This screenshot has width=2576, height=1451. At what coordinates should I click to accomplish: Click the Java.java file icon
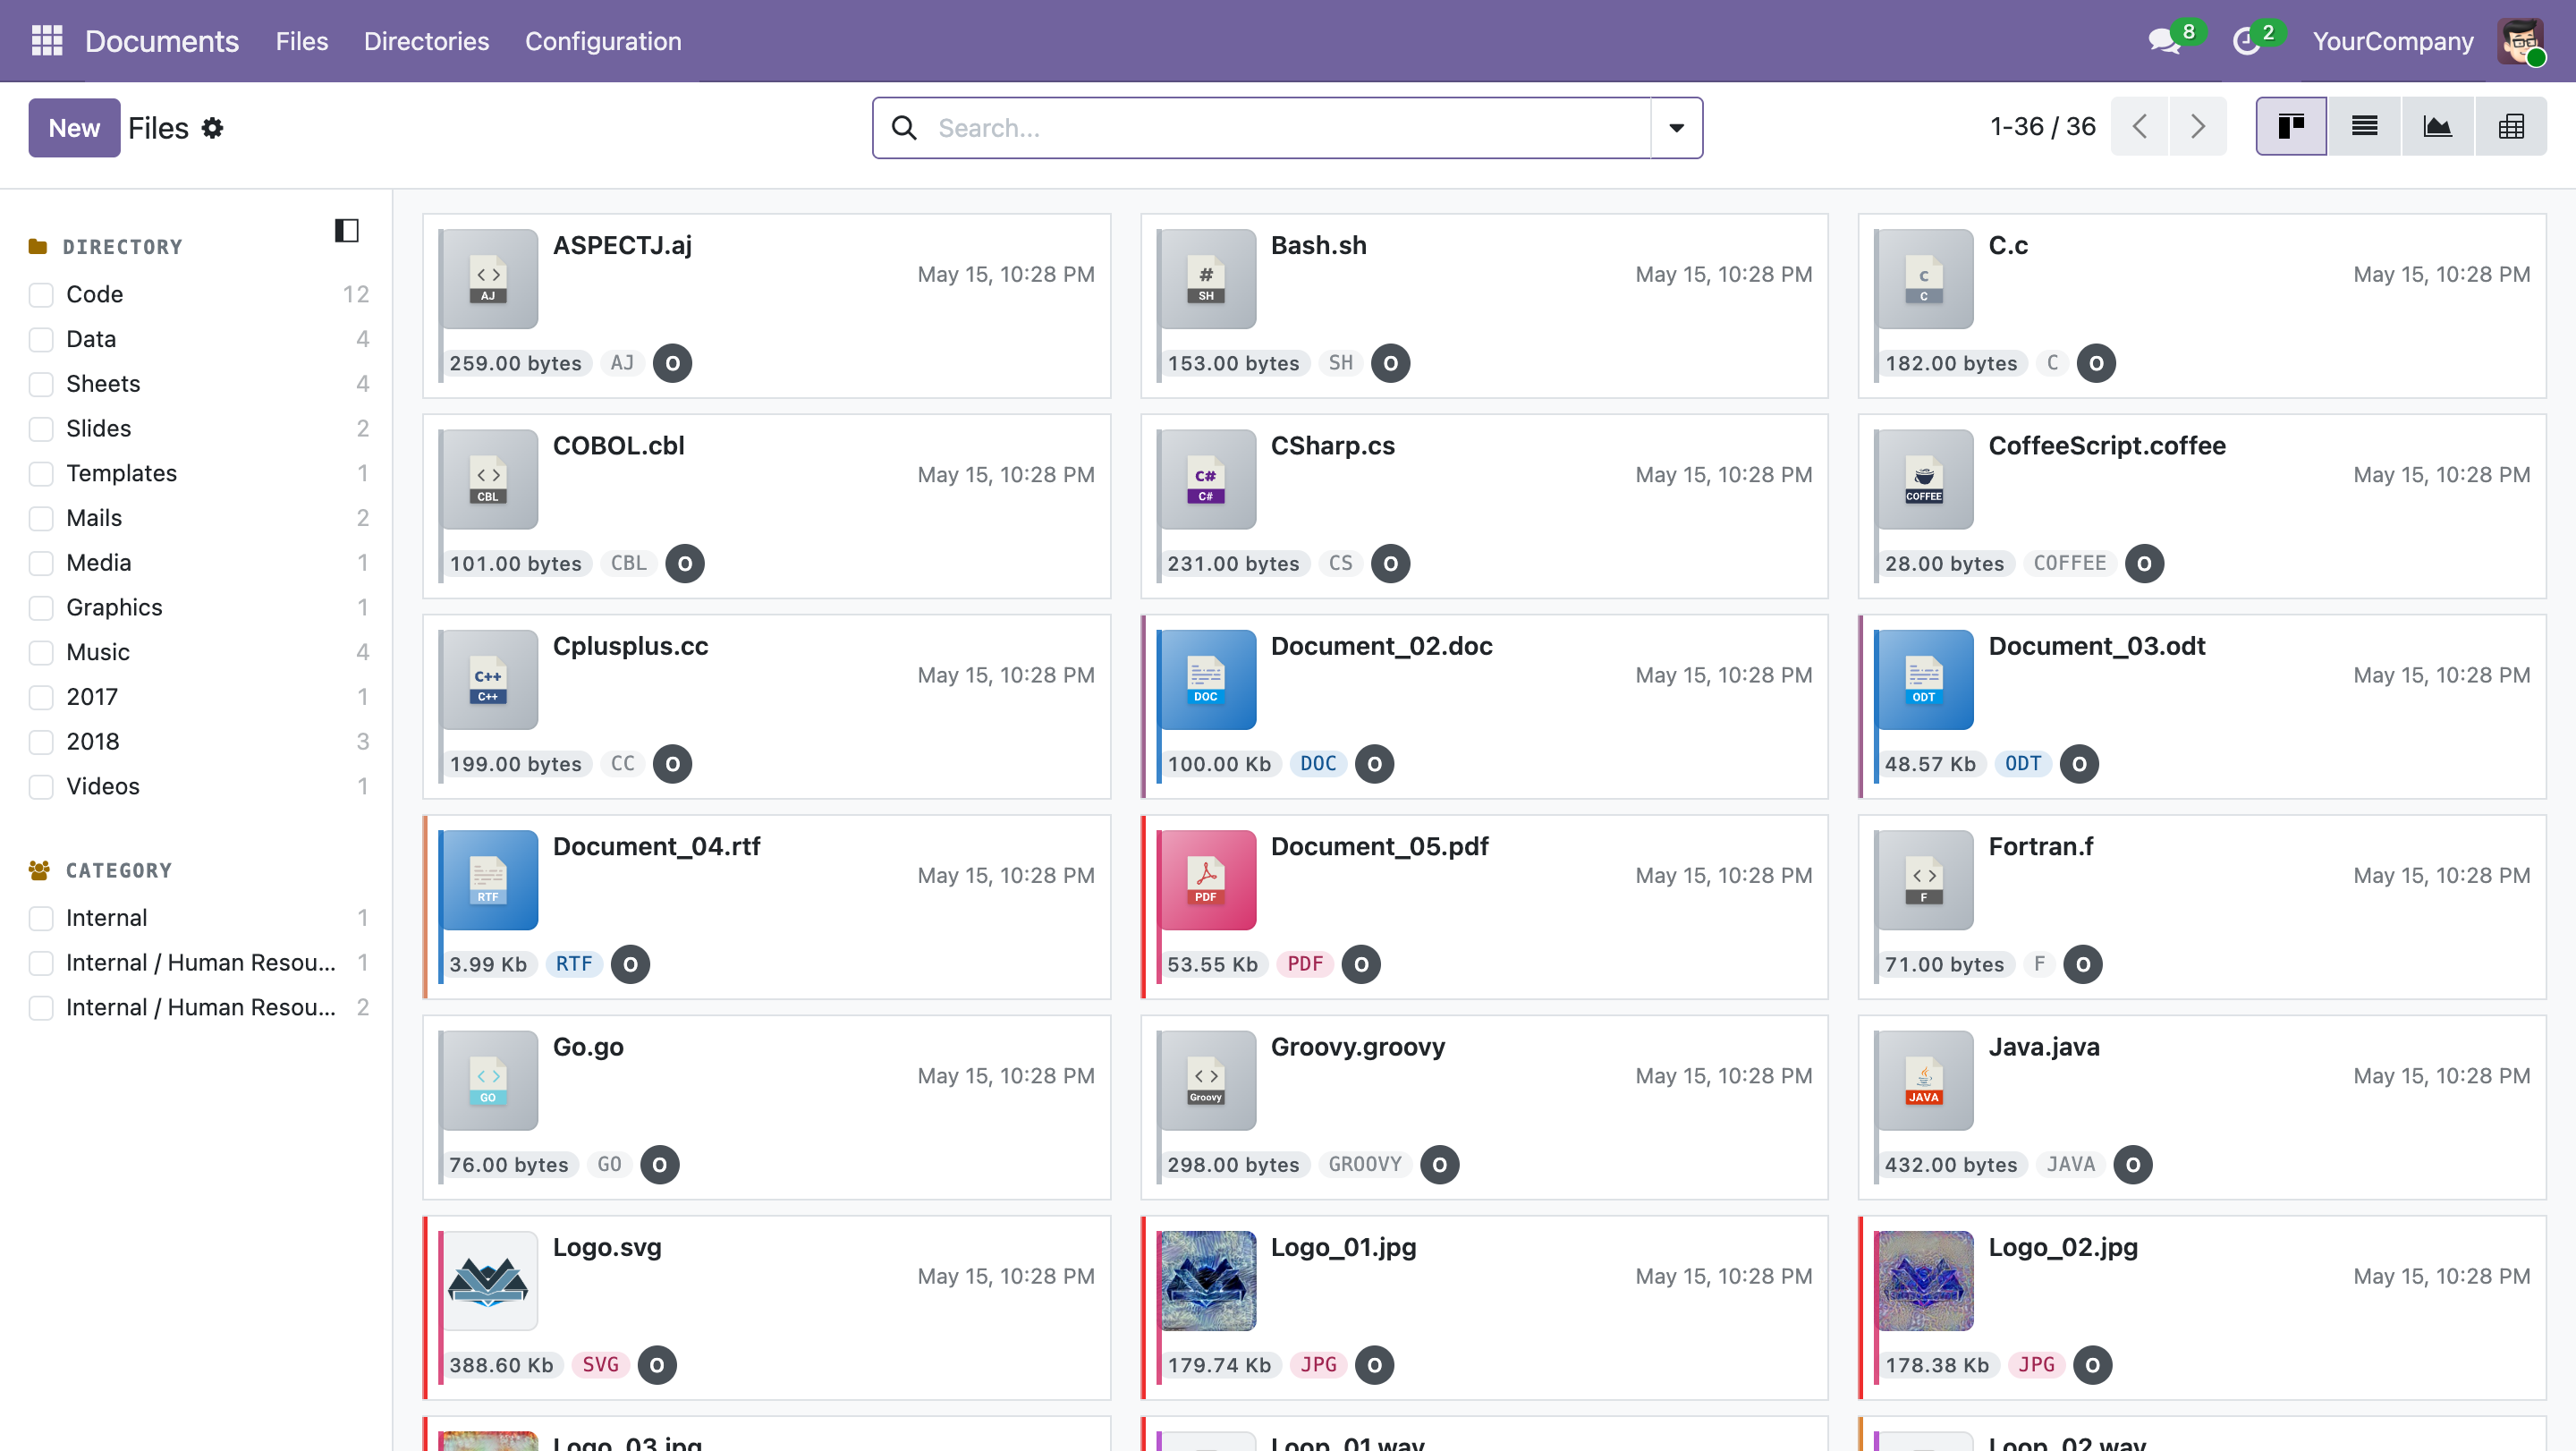(x=1925, y=1081)
